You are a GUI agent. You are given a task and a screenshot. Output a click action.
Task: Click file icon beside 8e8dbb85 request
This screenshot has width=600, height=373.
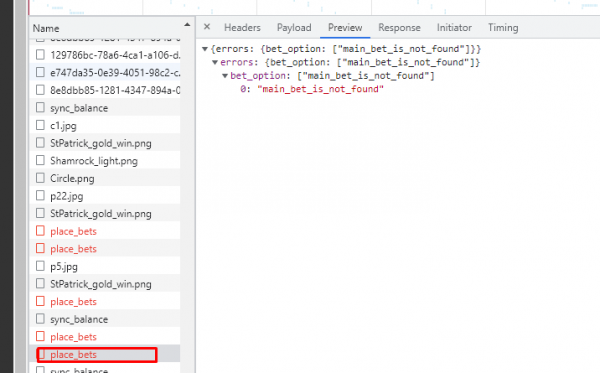coord(40,90)
